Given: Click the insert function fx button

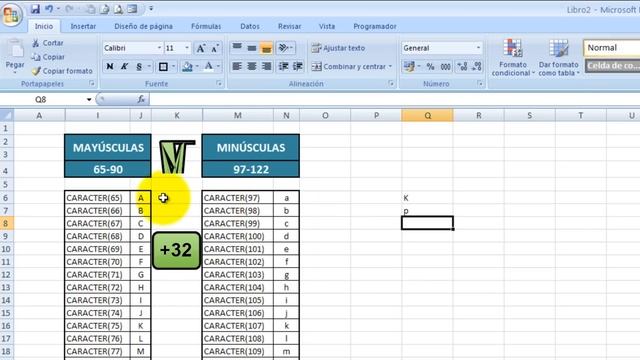Looking at the screenshot, I should tap(141, 99).
